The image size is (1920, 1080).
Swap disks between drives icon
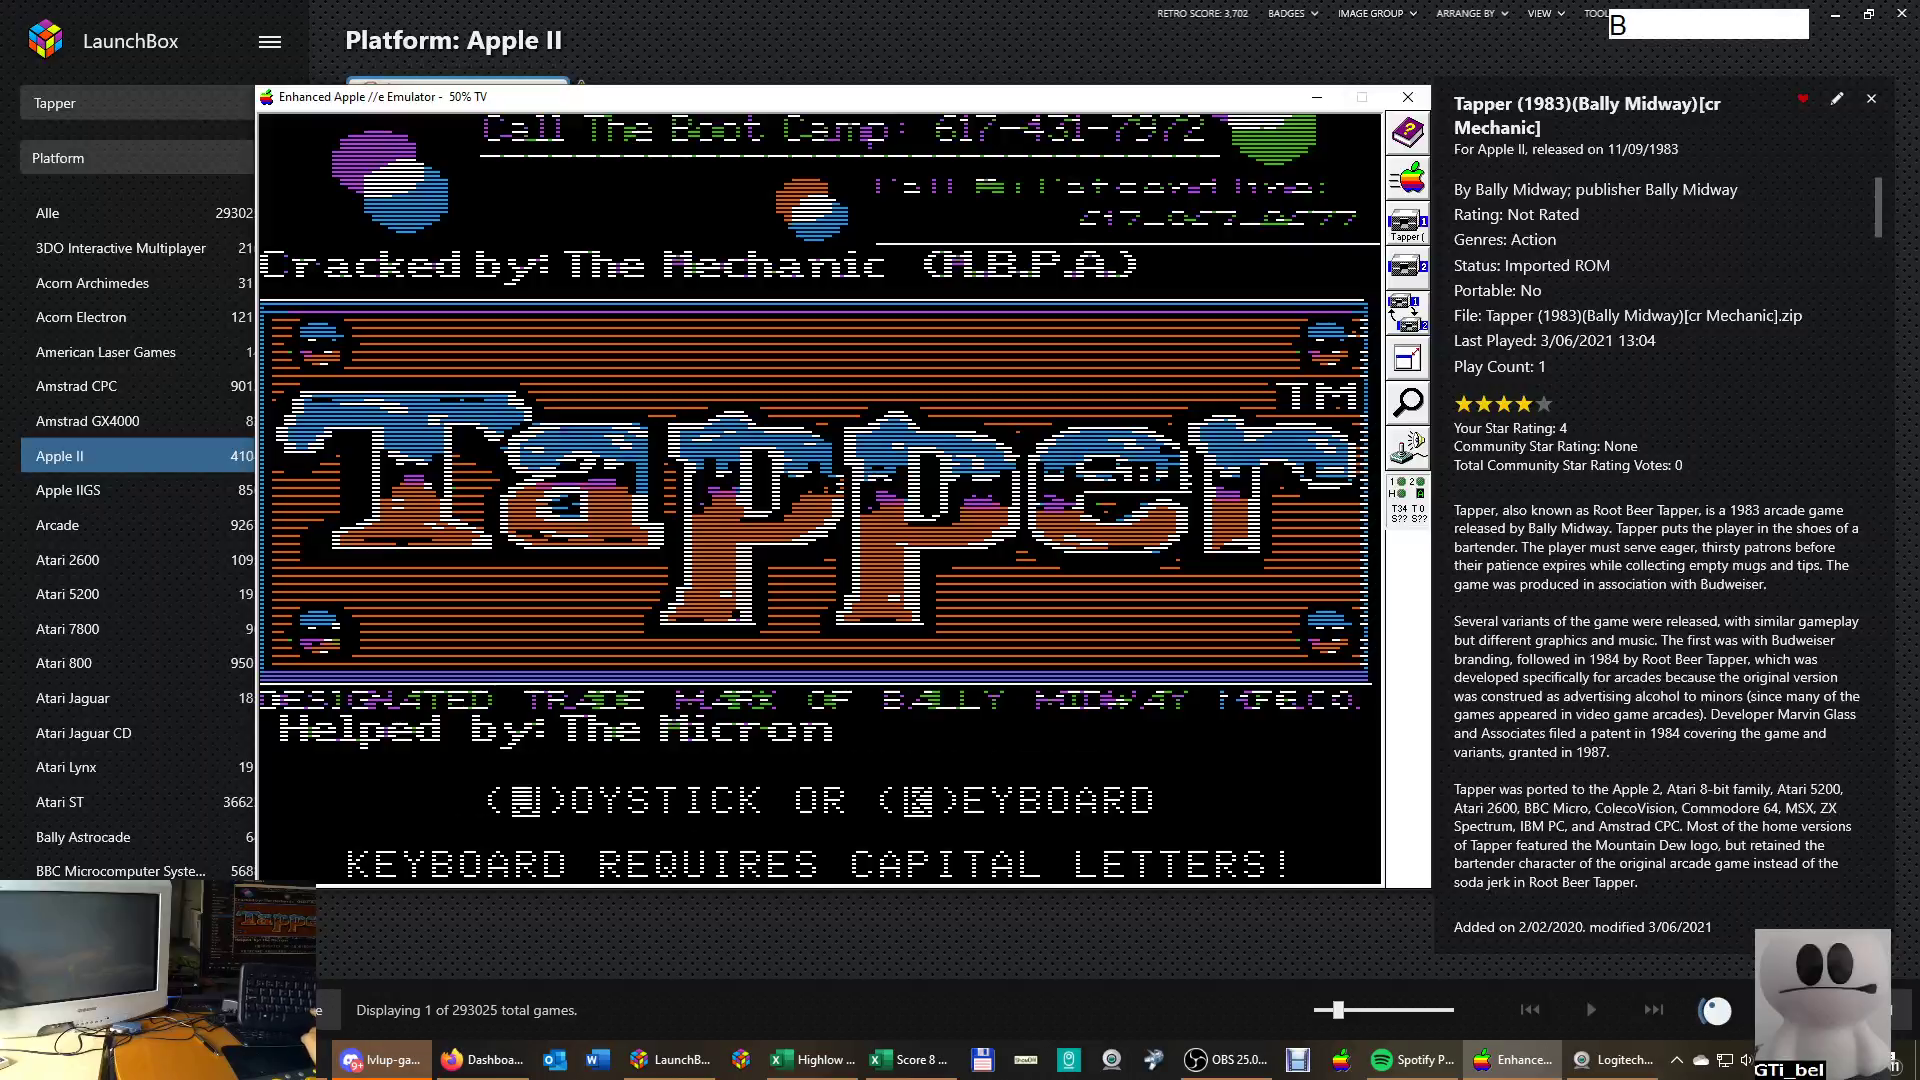[1407, 313]
